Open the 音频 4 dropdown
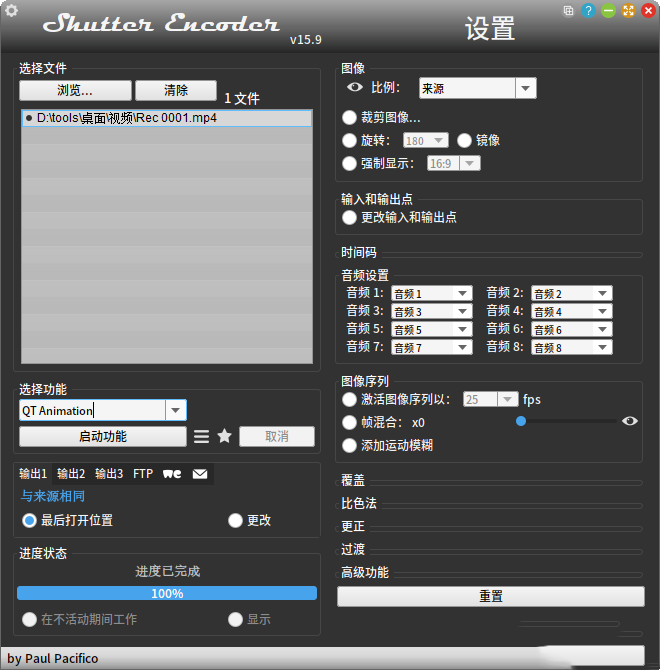Viewport: 660px width, 670px height. pyautogui.click(x=572, y=311)
